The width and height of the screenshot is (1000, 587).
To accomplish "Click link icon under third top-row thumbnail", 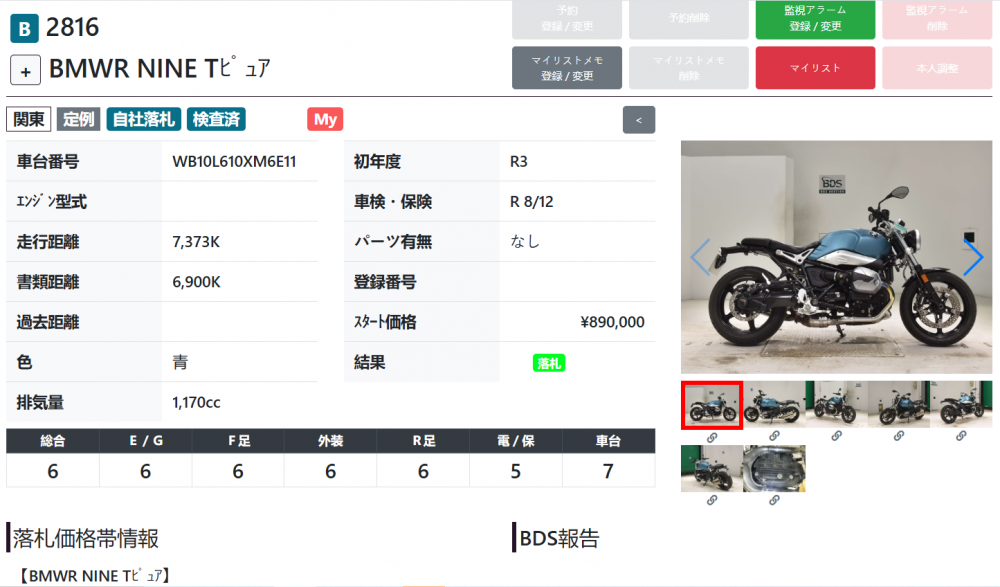I will (x=836, y=436).
